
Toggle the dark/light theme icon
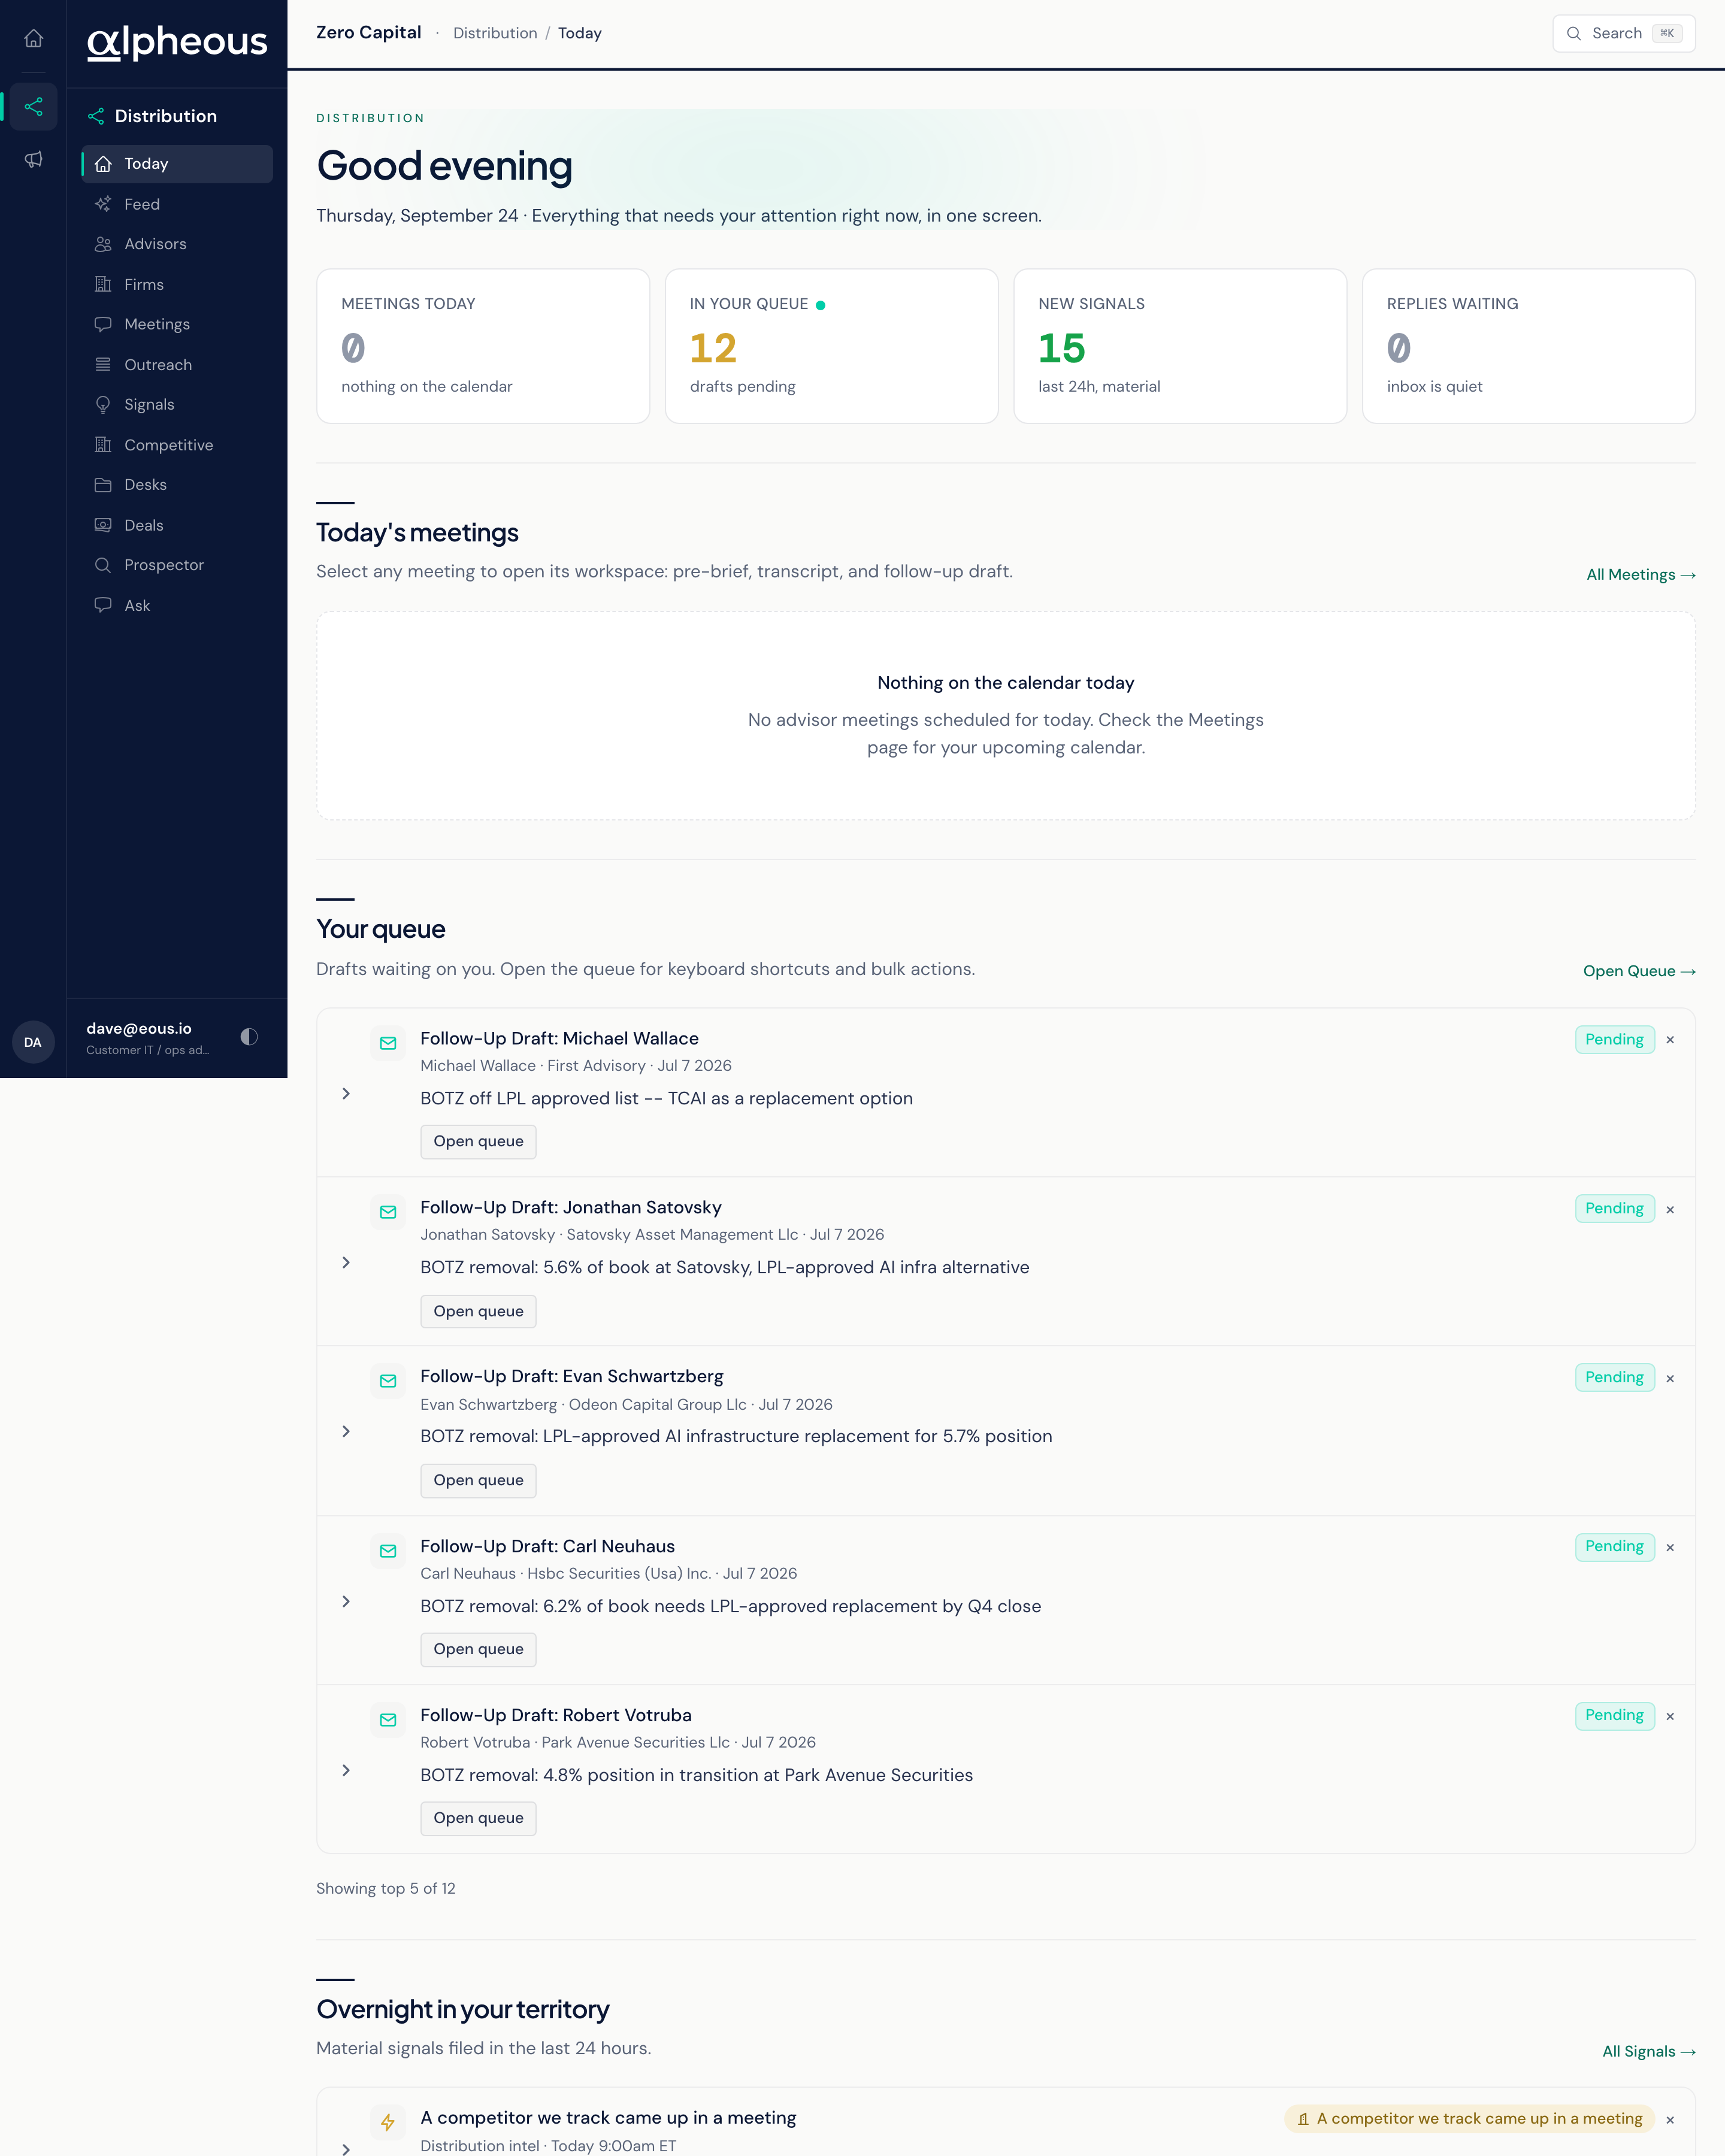click(249, 1037)
